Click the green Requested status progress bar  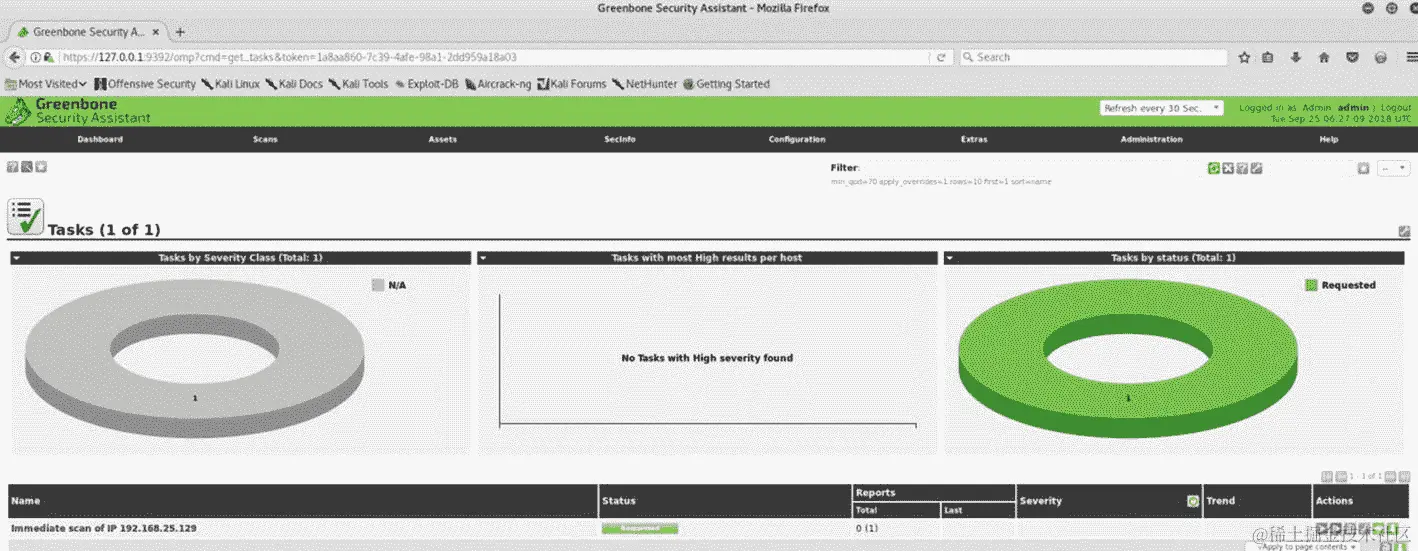coord(640,528)
